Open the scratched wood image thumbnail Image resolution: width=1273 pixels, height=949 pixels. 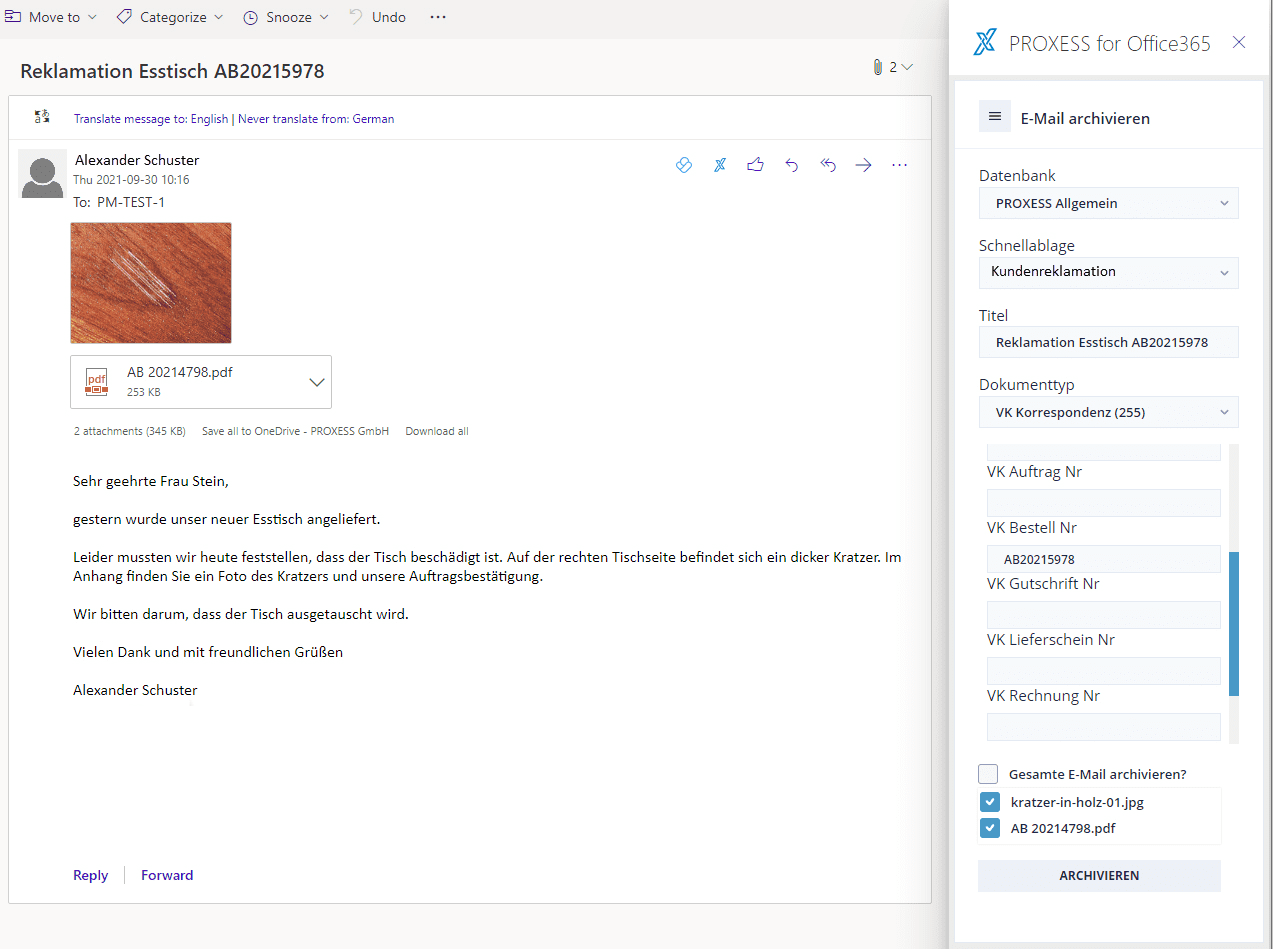pos(151,283)
